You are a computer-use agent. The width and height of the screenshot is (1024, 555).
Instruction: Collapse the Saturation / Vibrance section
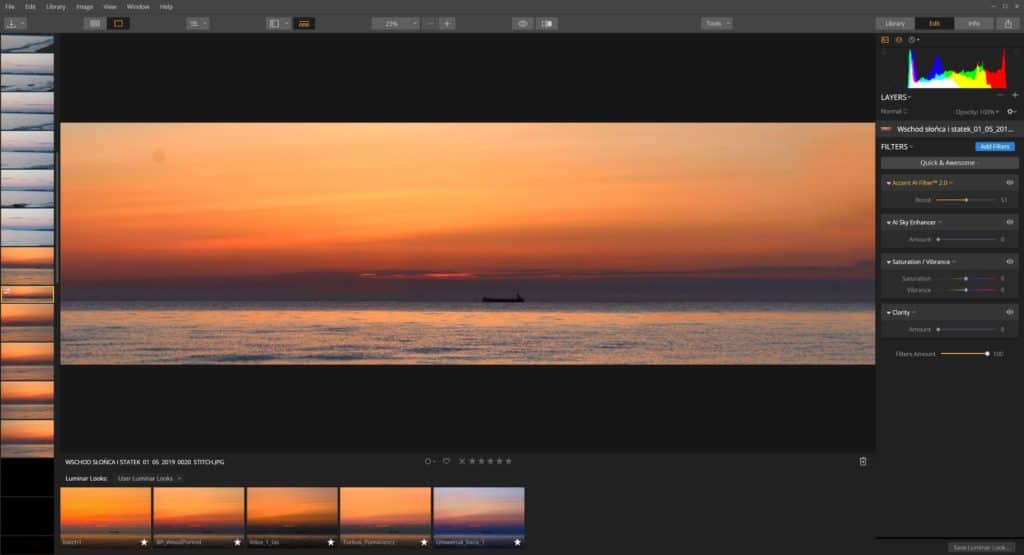point(888,262)
